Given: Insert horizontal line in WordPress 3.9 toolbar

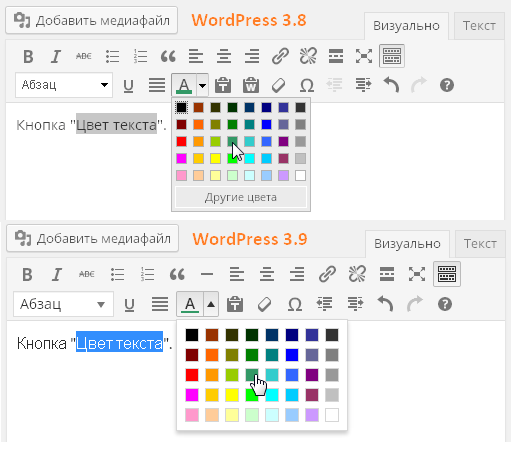Looking at the screenshot, I should click(207, 274).
